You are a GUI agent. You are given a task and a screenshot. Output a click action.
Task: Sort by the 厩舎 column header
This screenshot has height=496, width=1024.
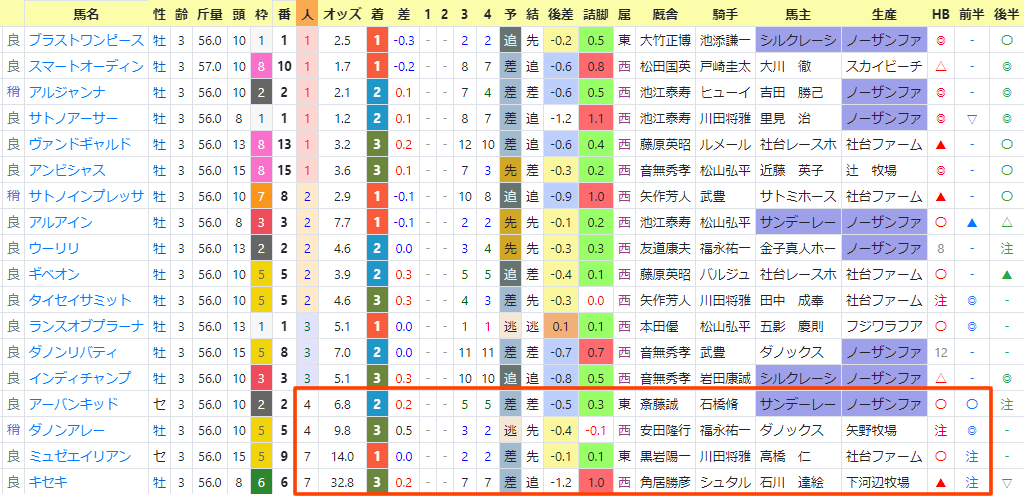tap(665, 13)
